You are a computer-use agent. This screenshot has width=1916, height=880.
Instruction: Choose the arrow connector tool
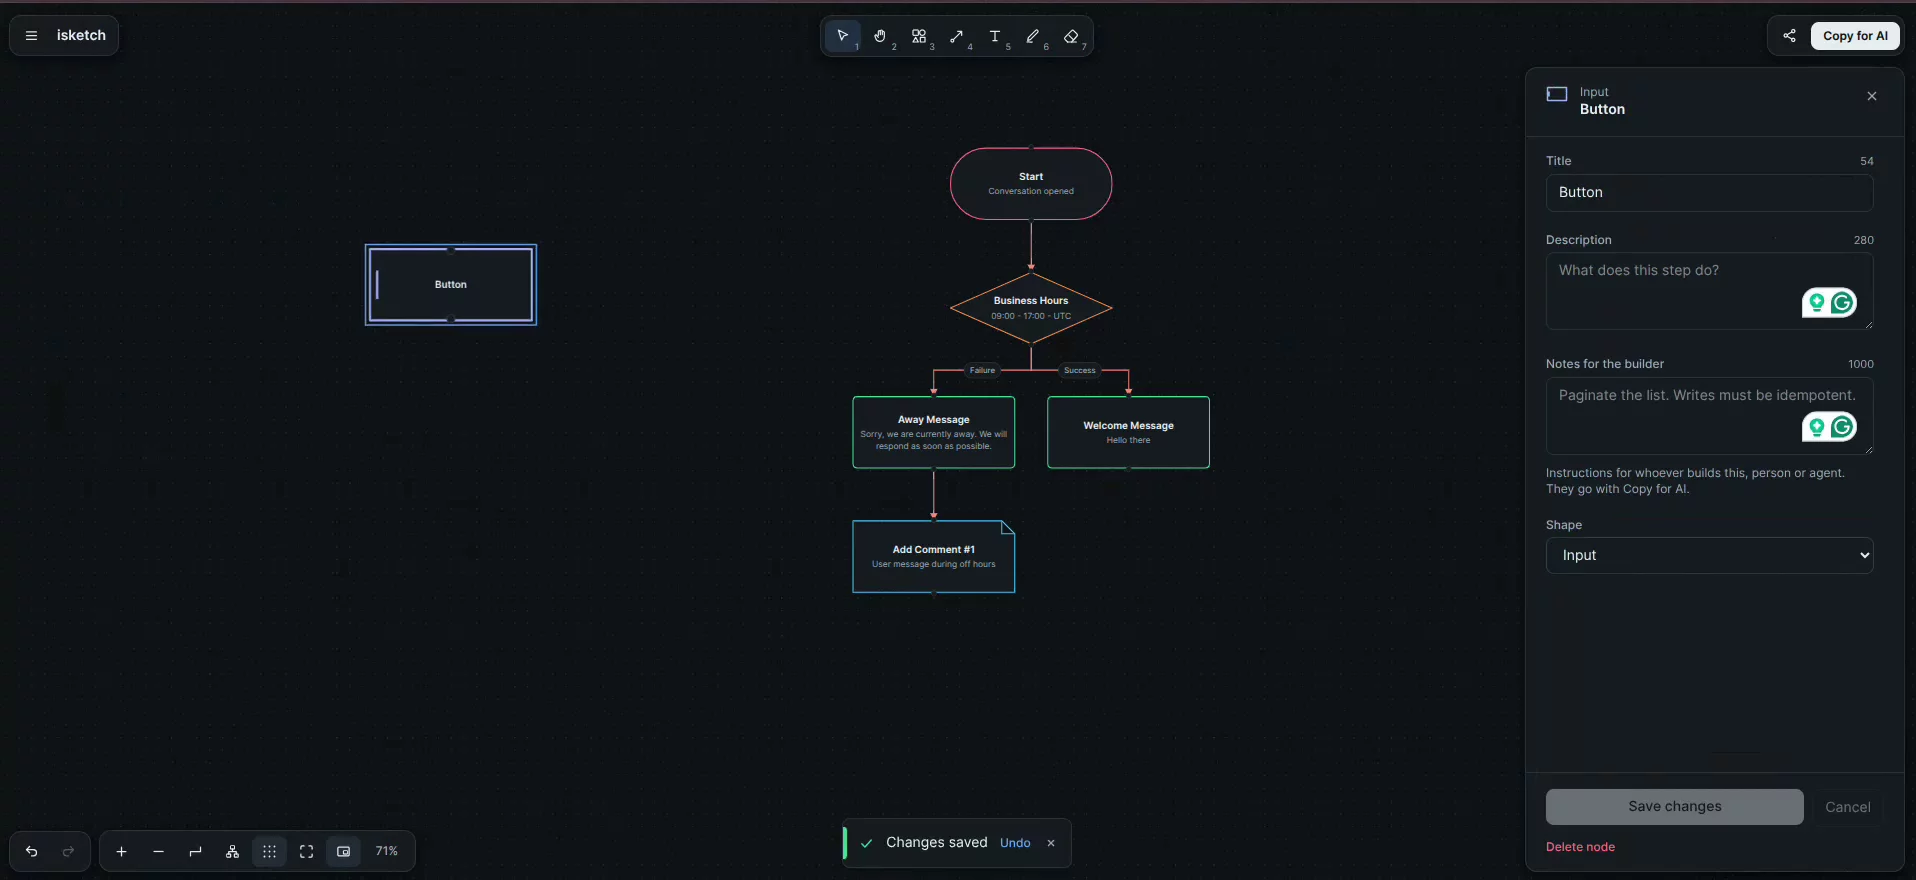tap(957, 37)
